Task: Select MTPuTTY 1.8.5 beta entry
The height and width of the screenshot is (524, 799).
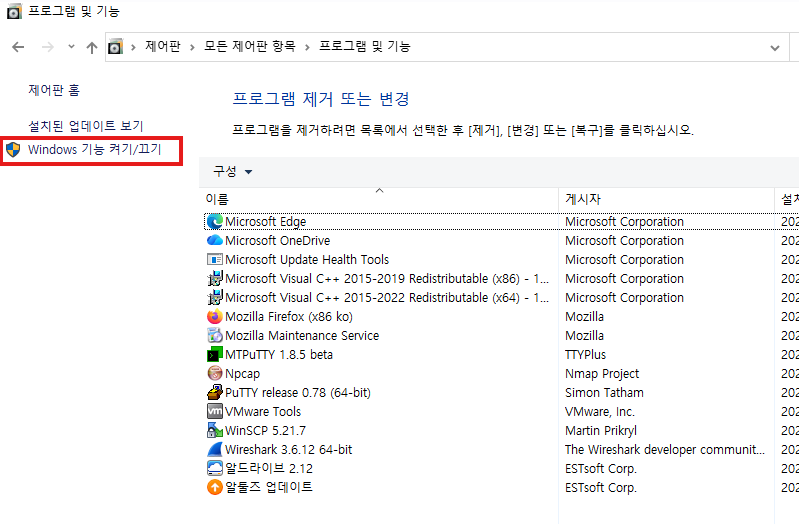Action: click(x=279, y=354)
